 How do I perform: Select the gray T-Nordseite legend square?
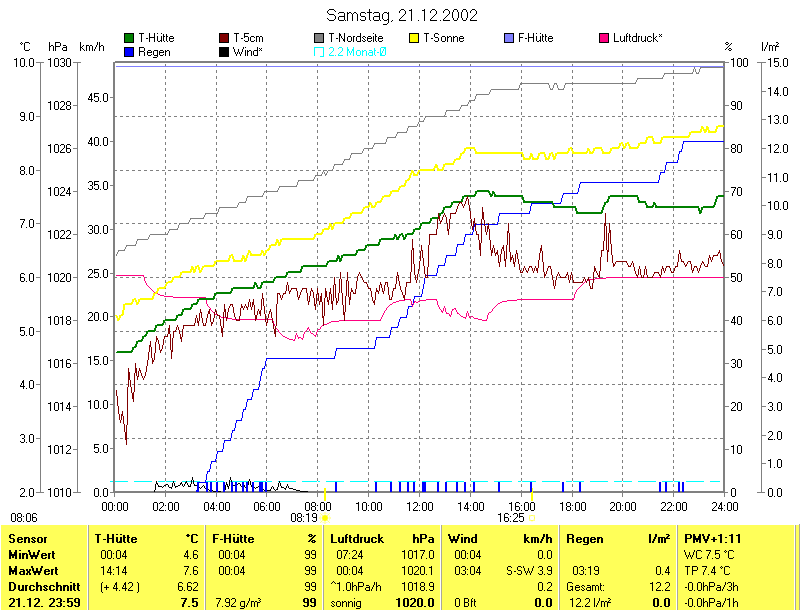coord(319,38)
